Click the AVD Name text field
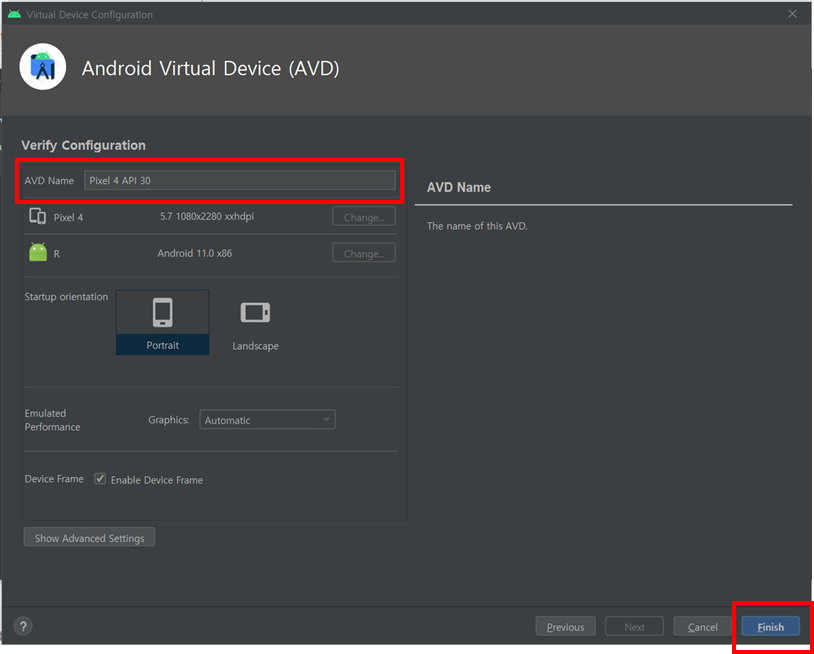Screen dimensions: 814x654 click(240, 180)
